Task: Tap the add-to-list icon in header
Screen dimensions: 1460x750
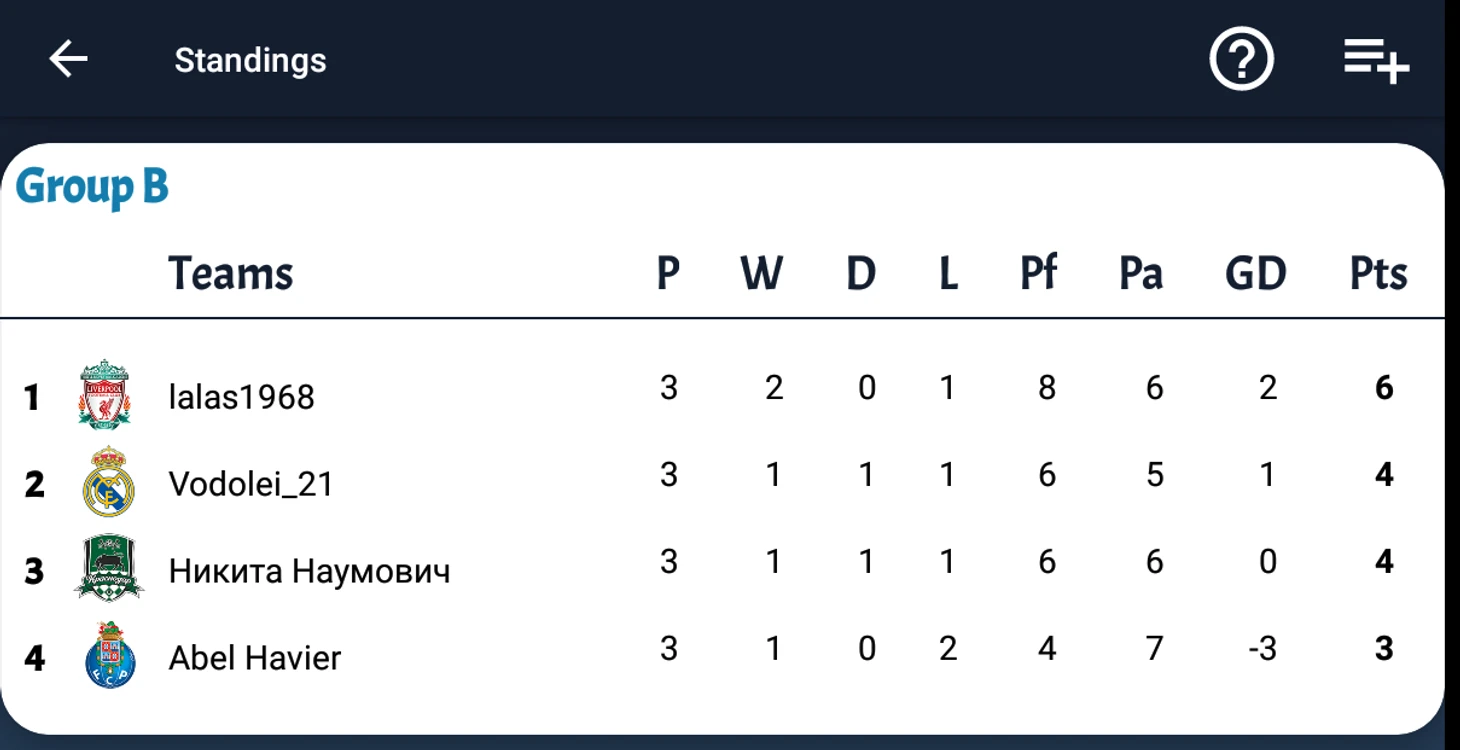Action: click(x=1376, y=60)
